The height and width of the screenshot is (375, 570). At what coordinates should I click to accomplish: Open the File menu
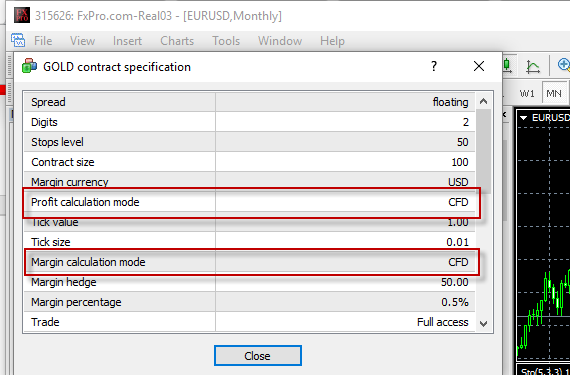click(x=43, y=41)
